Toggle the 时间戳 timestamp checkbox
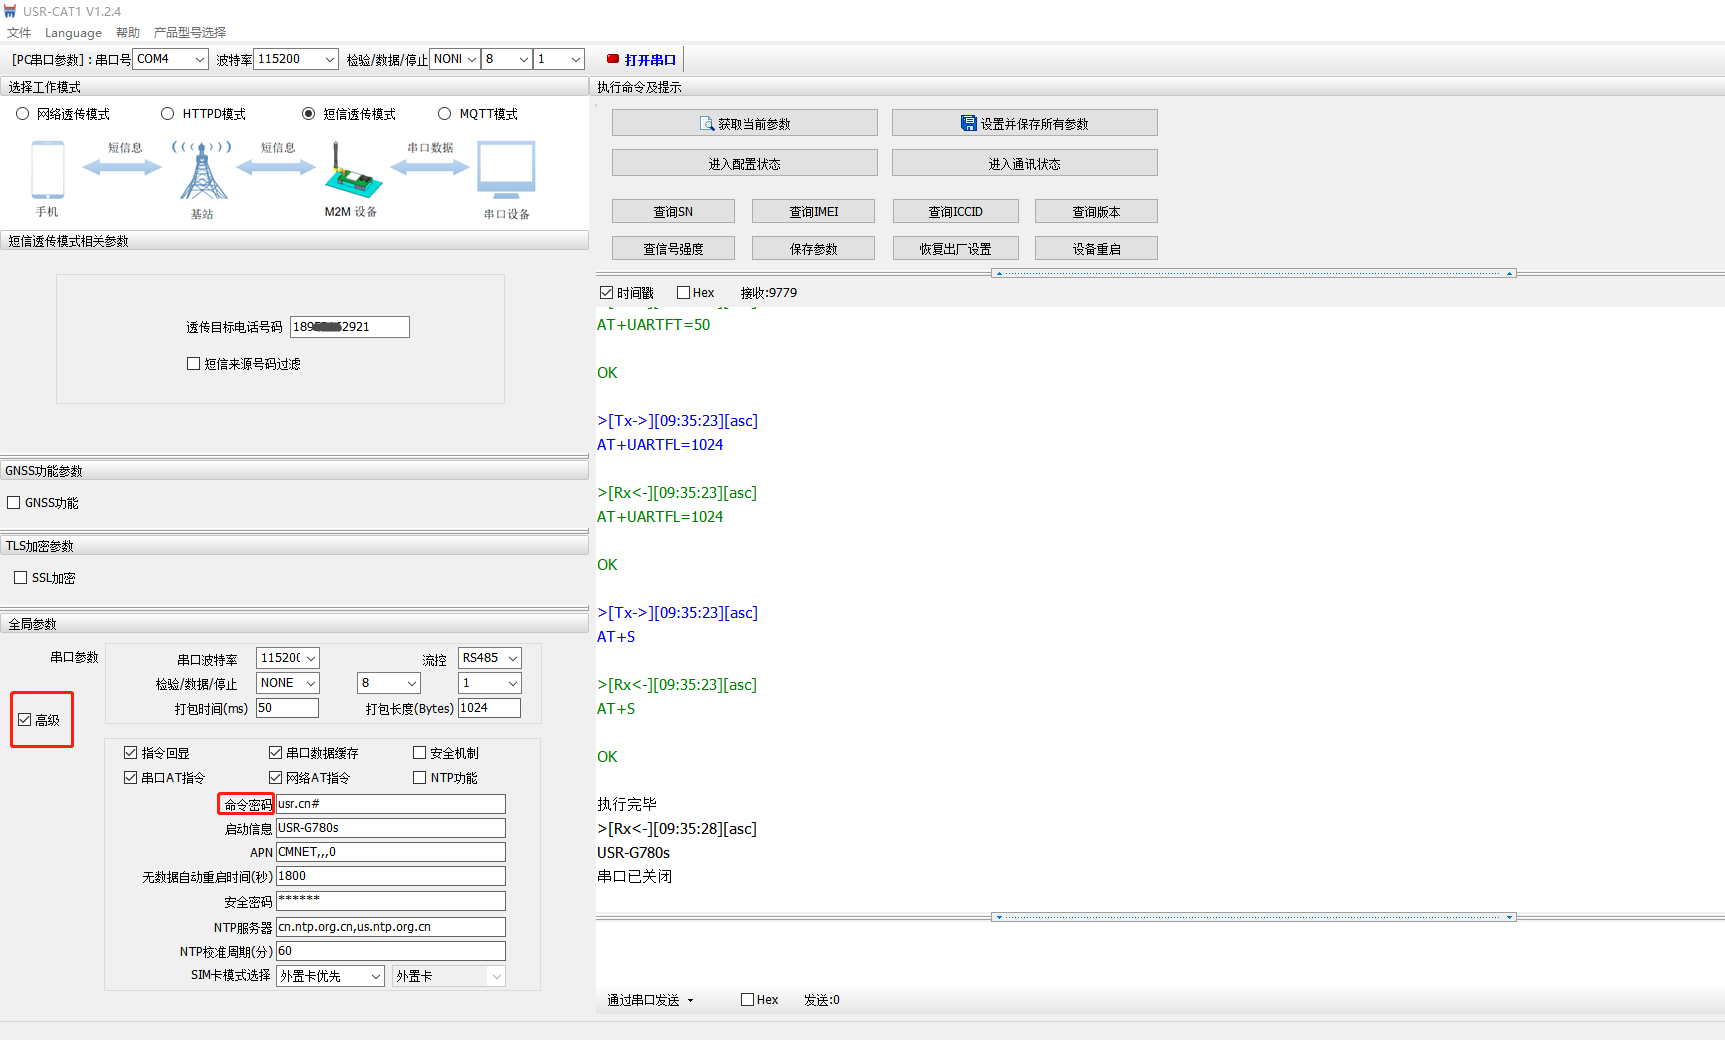The width and height of the screenshot is (1725, 1040). 606,293
